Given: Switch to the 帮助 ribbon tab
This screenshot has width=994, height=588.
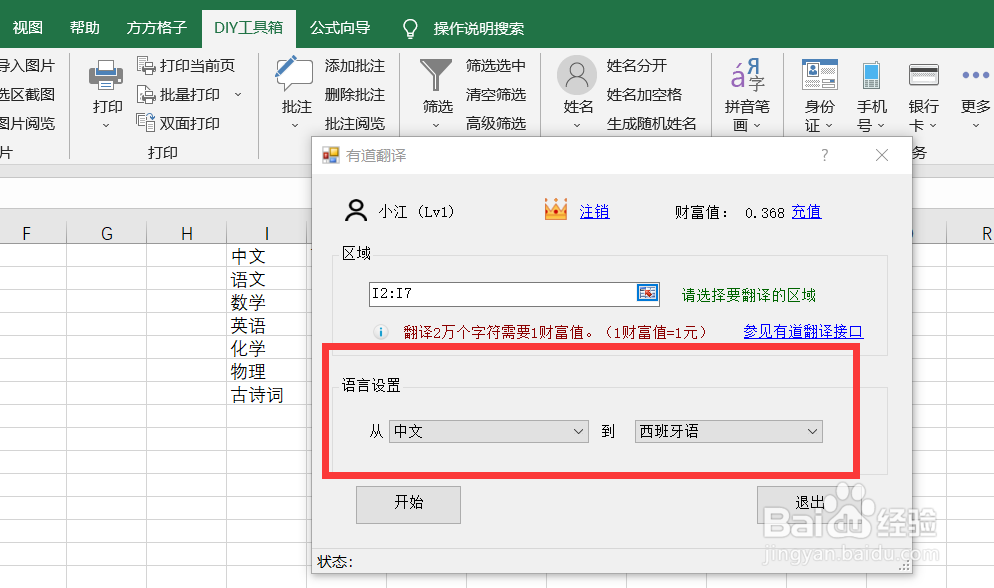Looking at the screenshot, I should click(84, 28).
